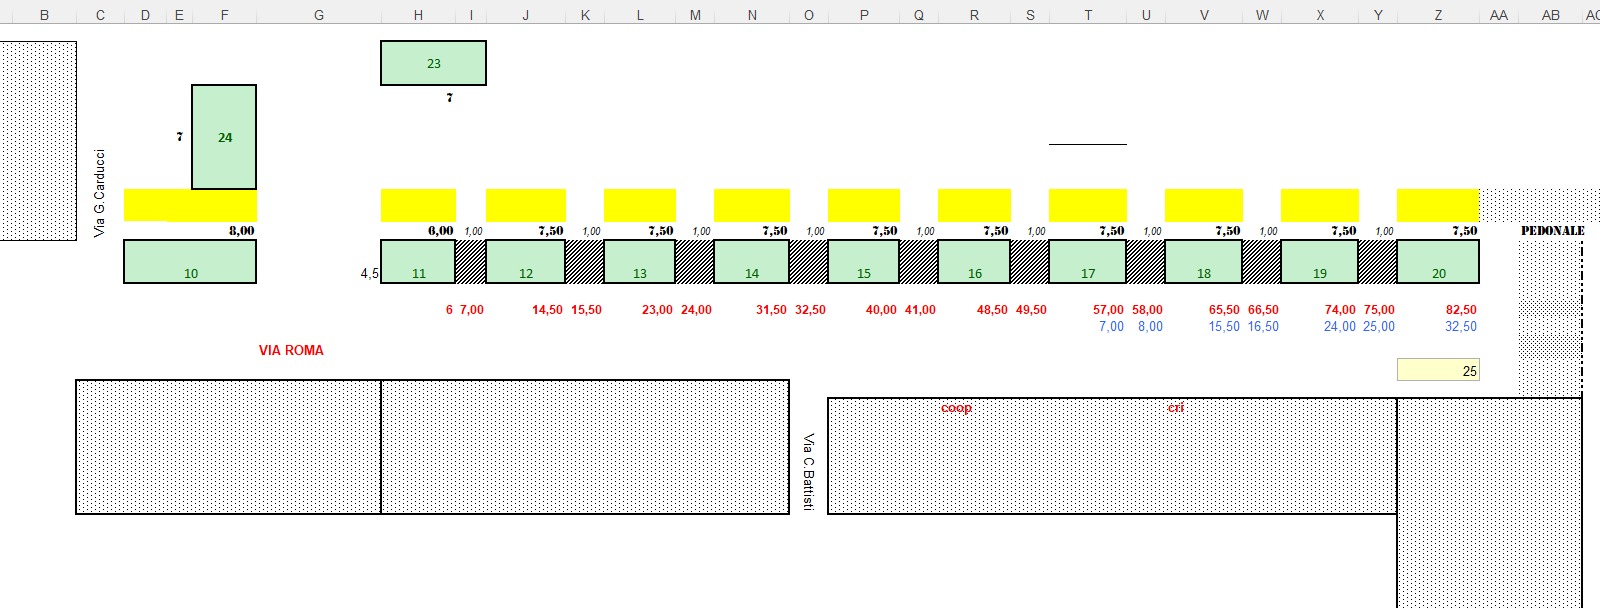Screen dimensions: 1600x608
Task: Click the hatched gap between stalls 11 and 12
Action: pos(470,262)
